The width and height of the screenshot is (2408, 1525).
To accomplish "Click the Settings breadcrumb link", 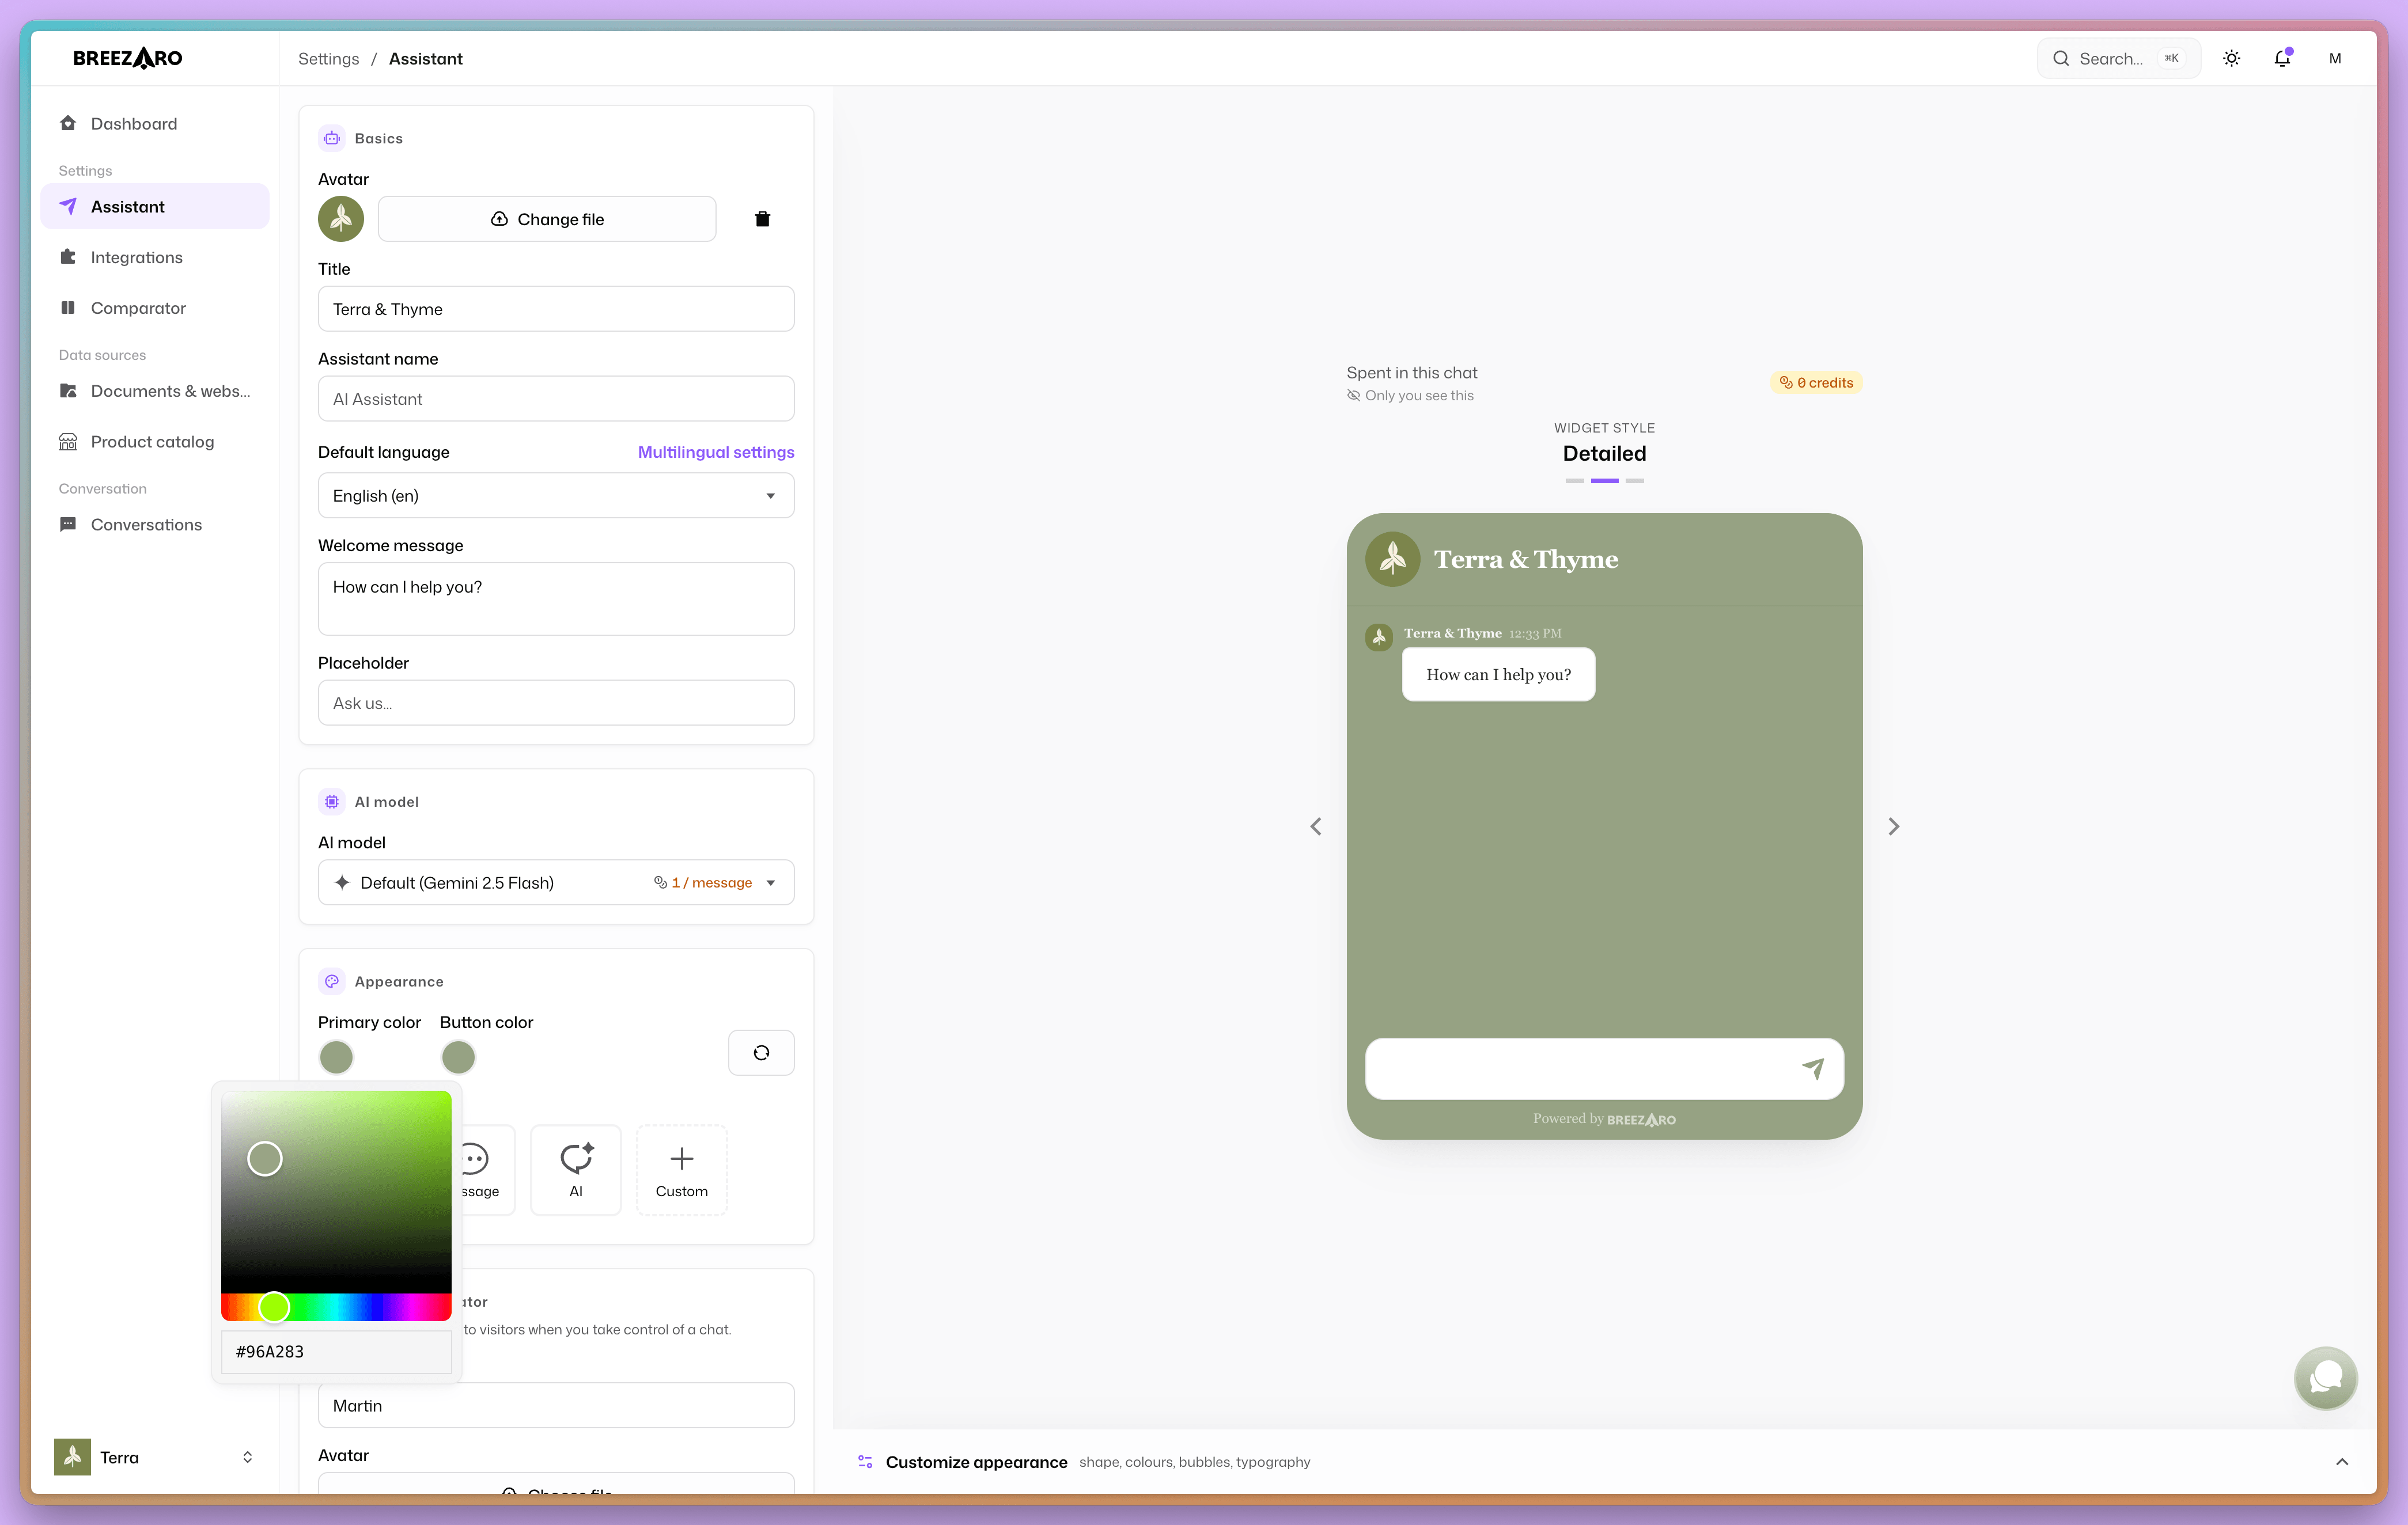I will point(328,59).
